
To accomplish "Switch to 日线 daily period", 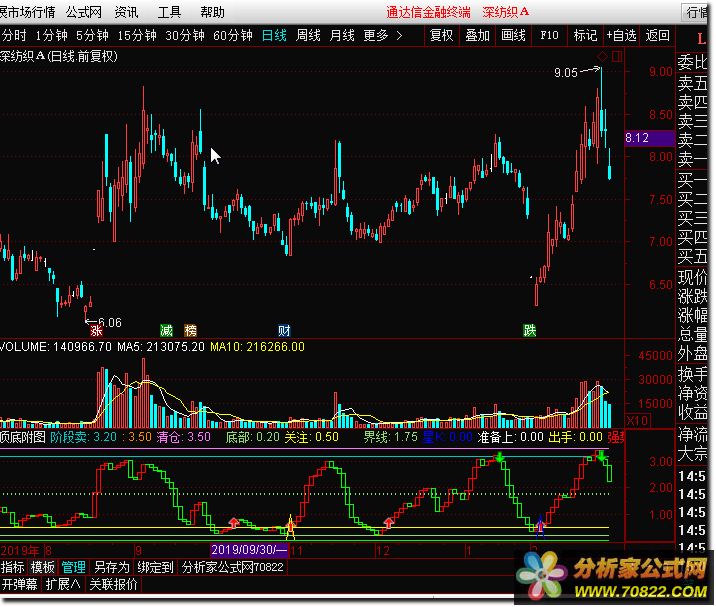I will (274, 35).
